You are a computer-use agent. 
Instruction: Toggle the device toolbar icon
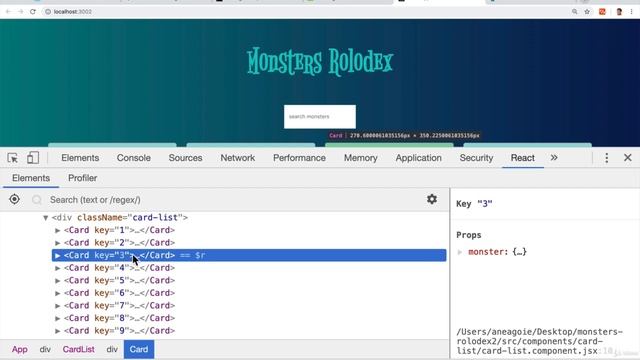pos(33,158)
